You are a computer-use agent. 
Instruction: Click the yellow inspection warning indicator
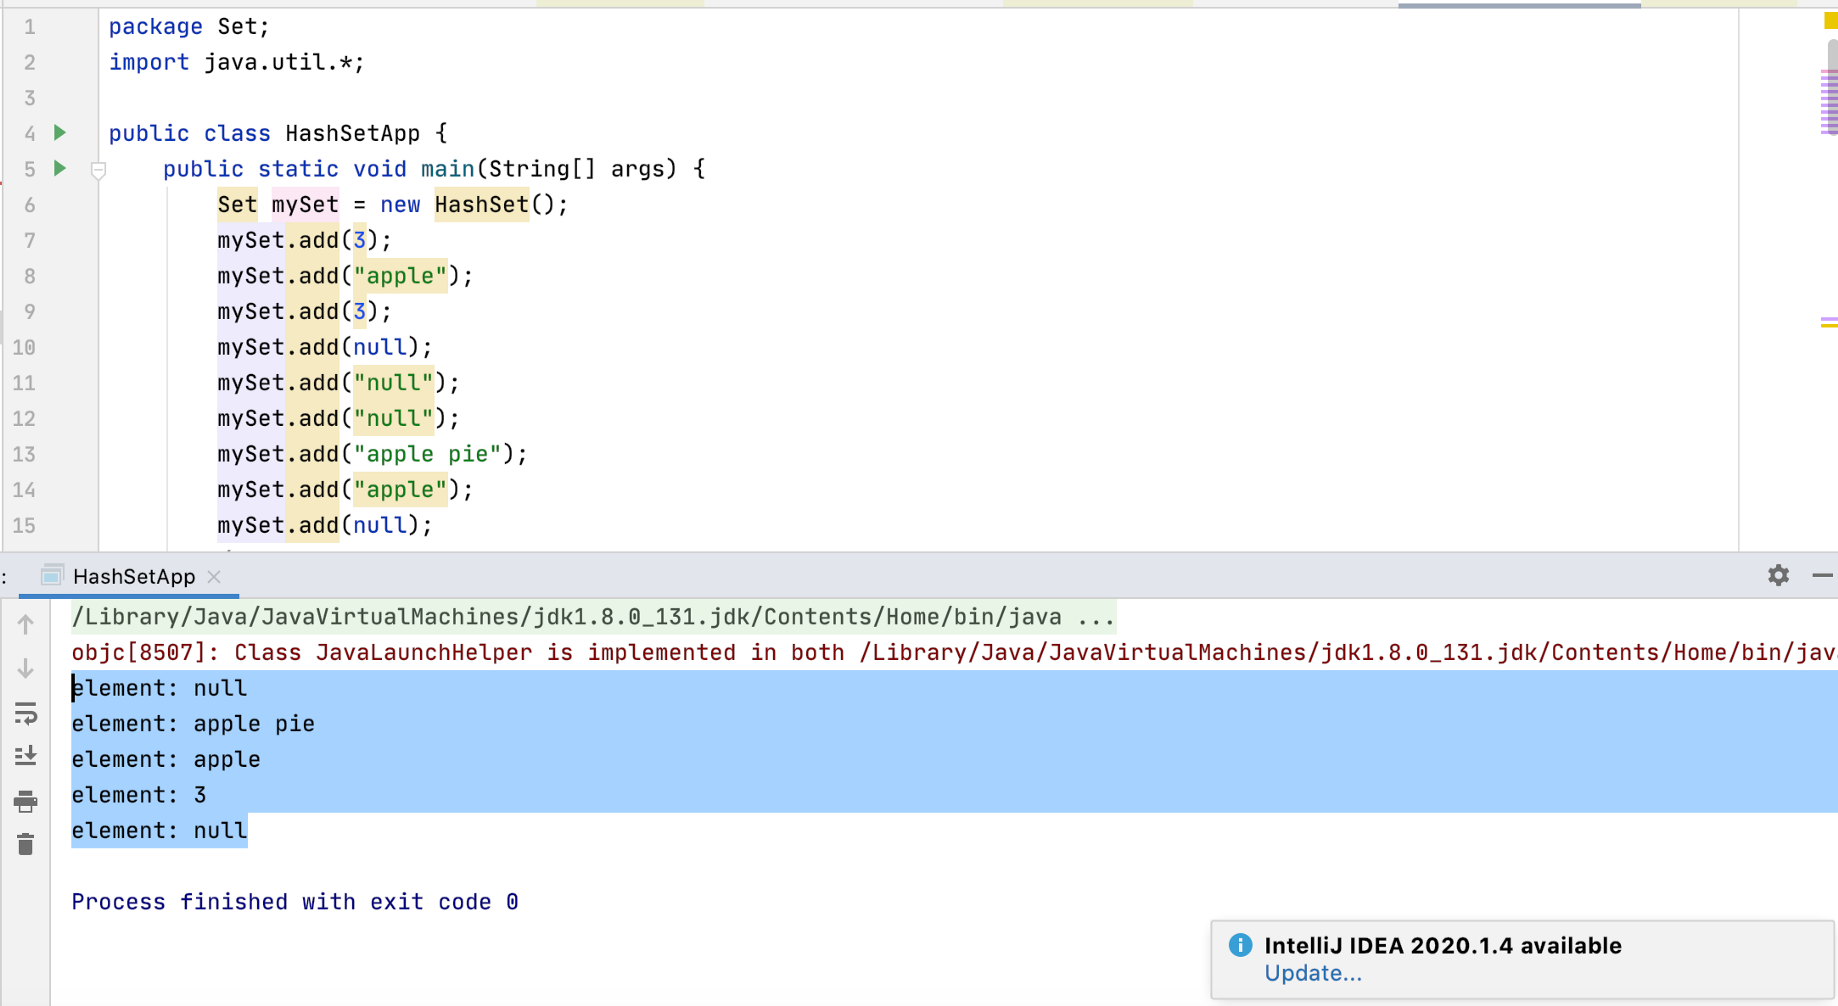(x=1830, y=21)
